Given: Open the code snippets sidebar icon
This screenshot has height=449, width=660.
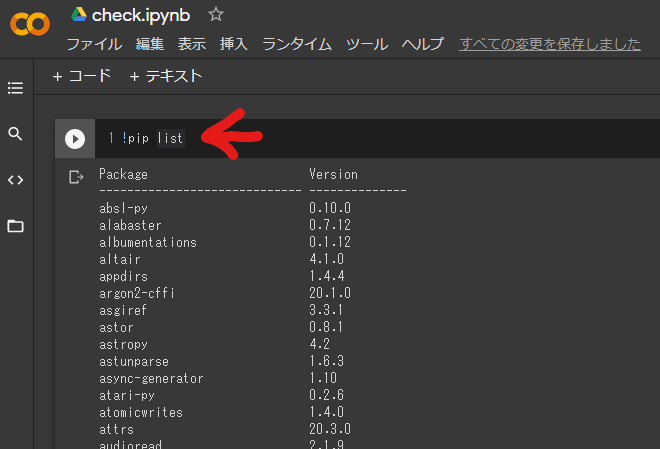Looking at the screenshot, I should pyautogui.click(x=16, y=180).
